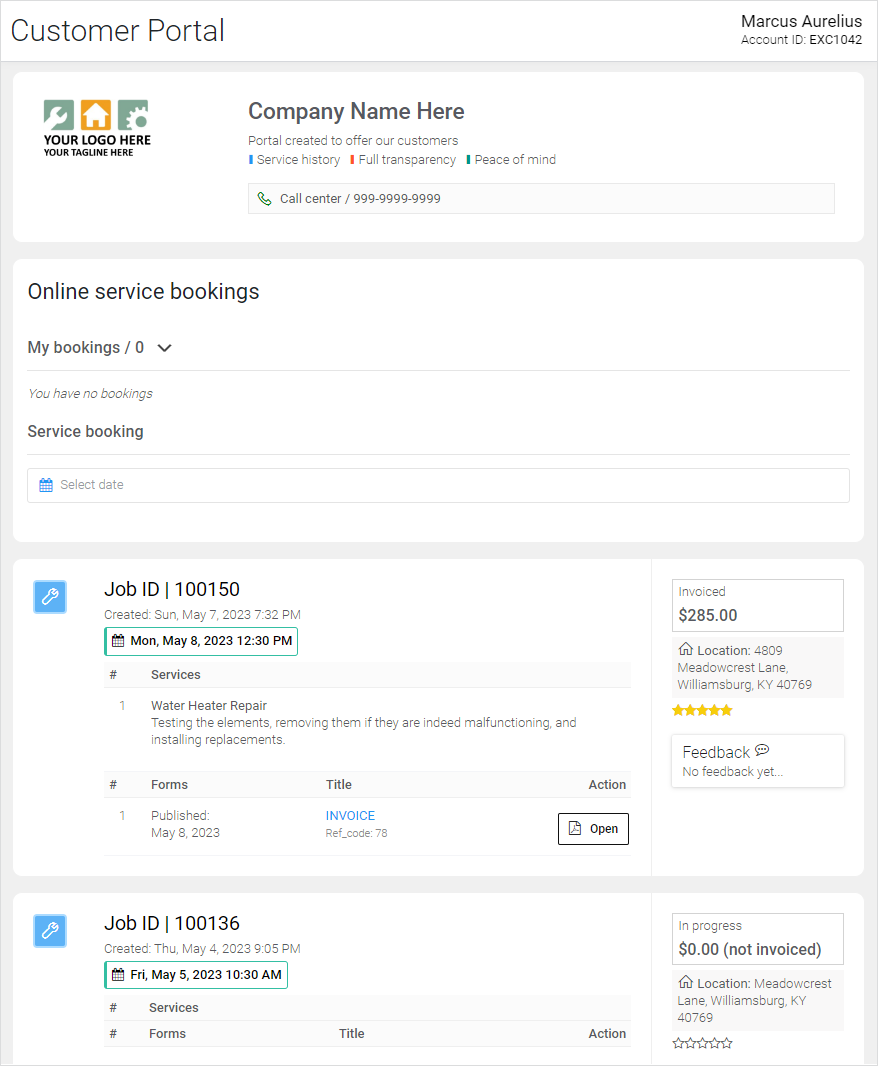This screenshot has width=878, height=1066.
Task: Open the invoice PDF with Open button
Action: (593, 829)
